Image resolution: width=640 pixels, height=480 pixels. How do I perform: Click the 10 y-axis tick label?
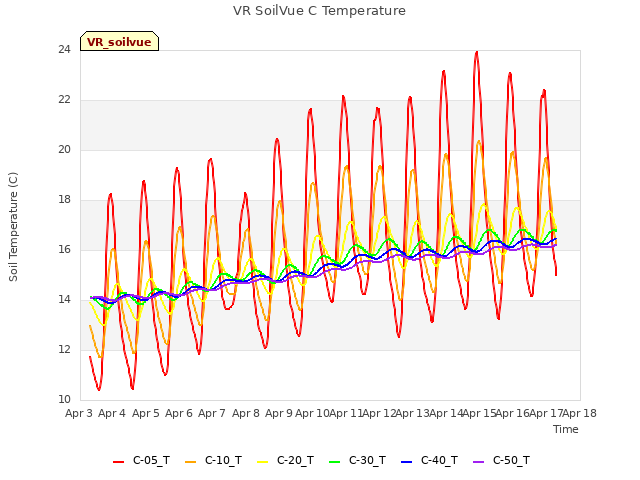64,400
